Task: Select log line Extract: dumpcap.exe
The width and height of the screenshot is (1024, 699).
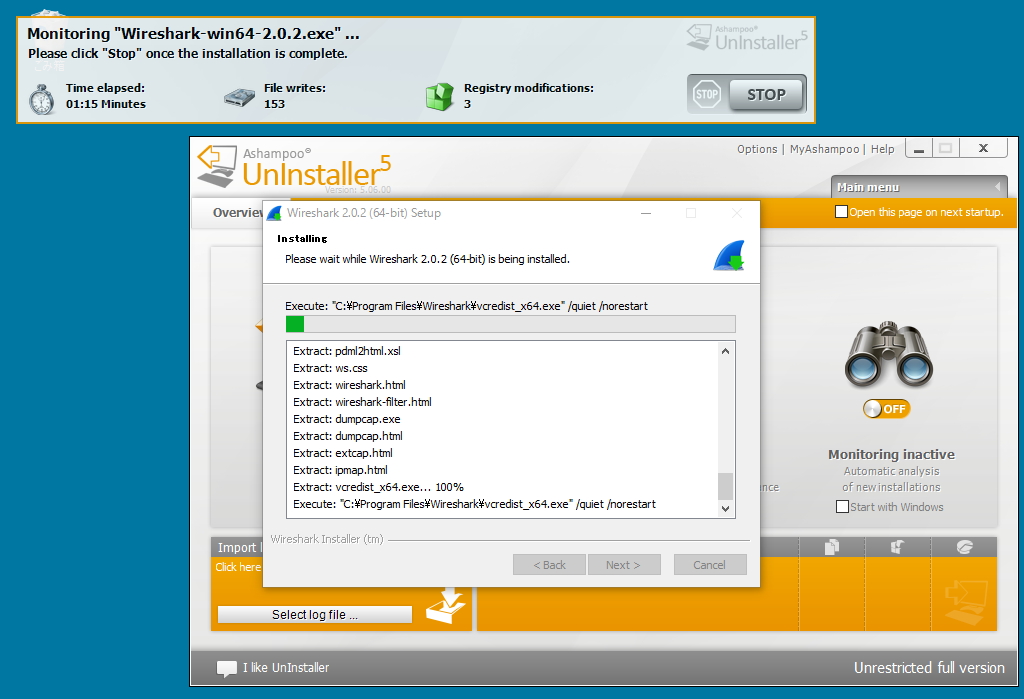Action: tap(347, 419)
